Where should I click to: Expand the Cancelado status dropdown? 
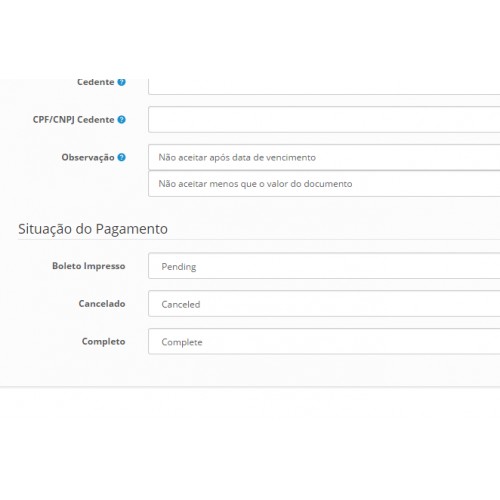324,304
